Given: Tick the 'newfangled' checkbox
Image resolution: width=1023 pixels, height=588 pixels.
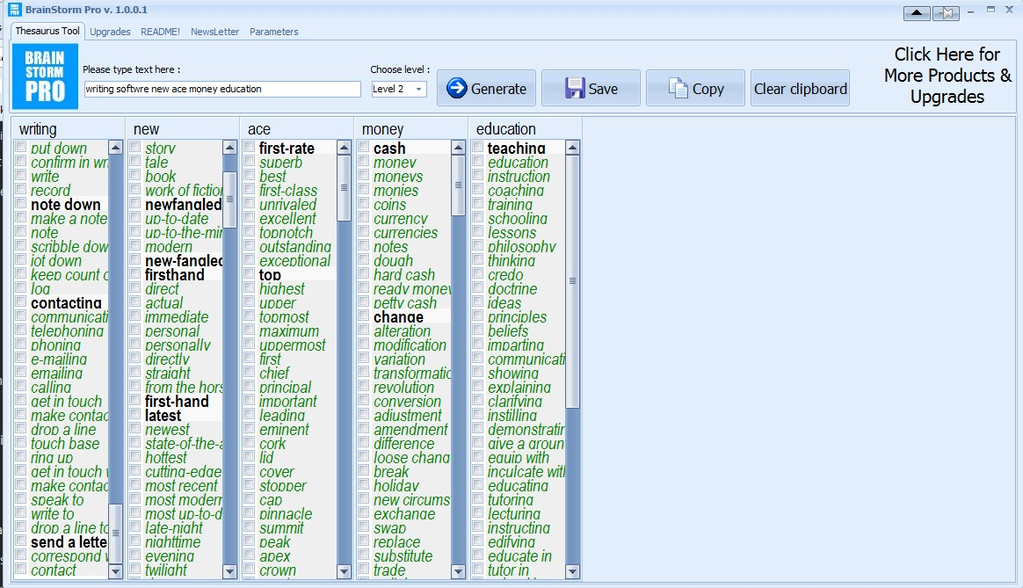Looking at the screenshot, I should coord(136,204).
